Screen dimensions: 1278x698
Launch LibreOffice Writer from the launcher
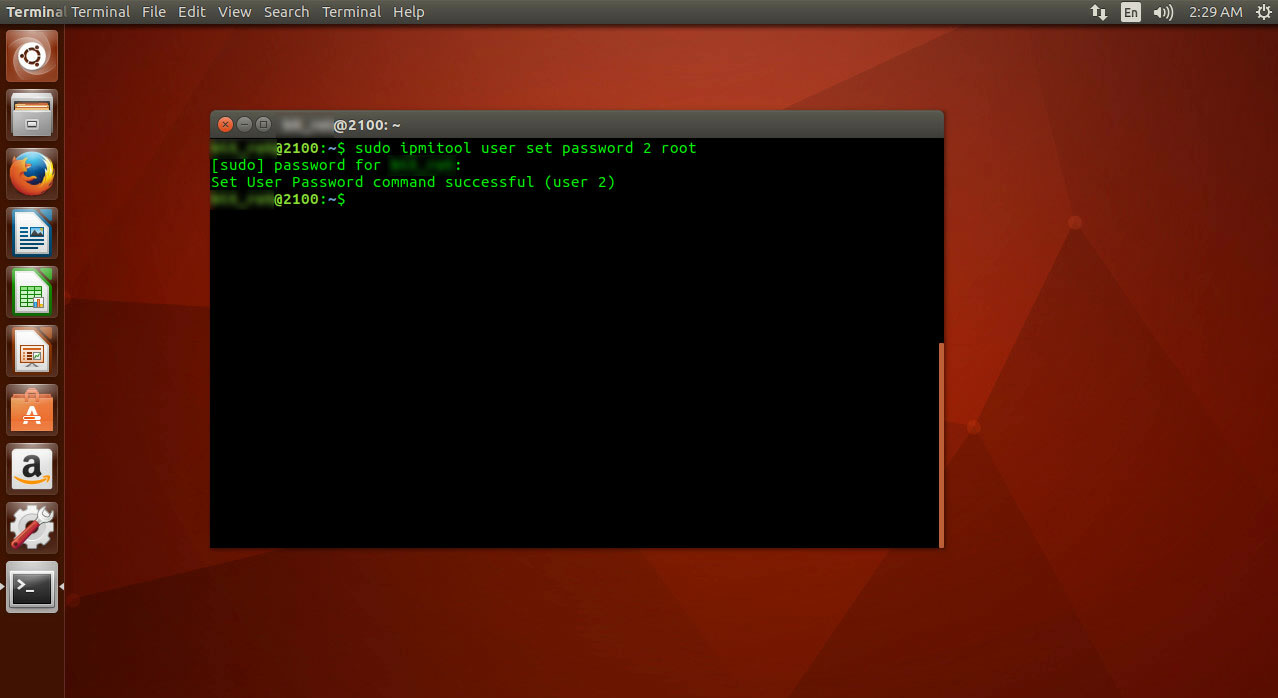tap(32, 233)
